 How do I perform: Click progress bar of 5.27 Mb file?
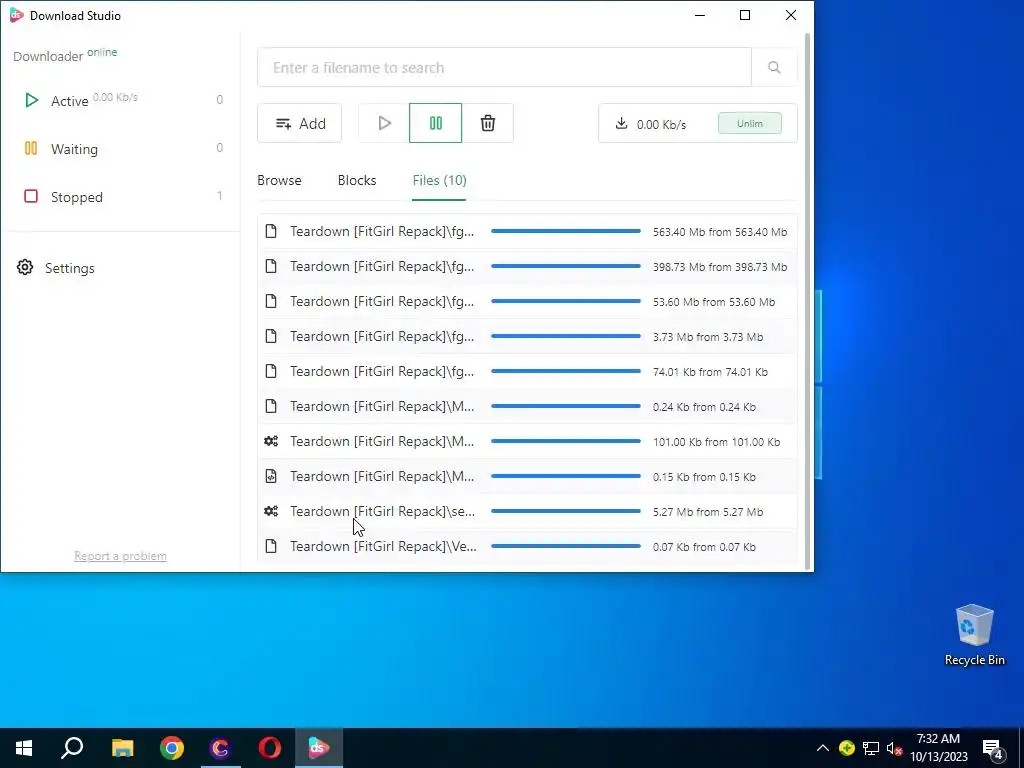566,511
